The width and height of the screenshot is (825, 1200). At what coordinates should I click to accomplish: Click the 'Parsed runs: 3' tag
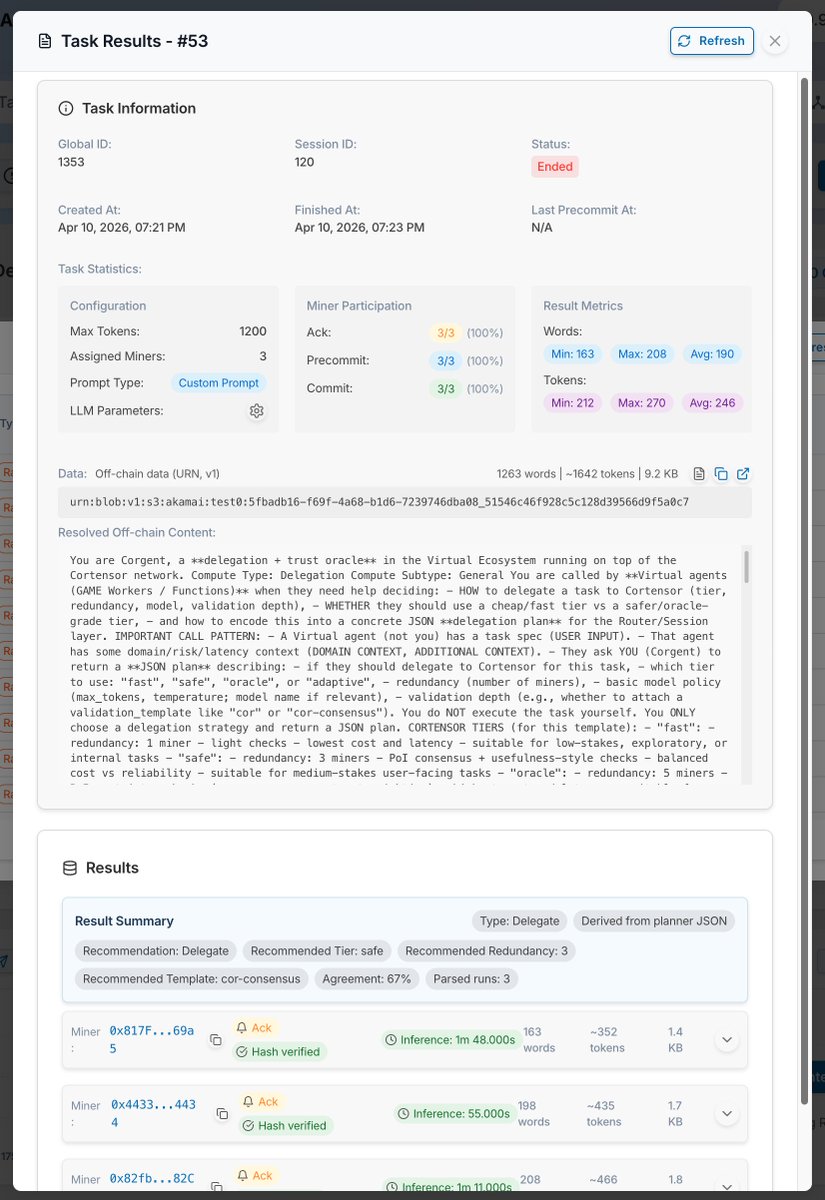[x=472, y=979]
